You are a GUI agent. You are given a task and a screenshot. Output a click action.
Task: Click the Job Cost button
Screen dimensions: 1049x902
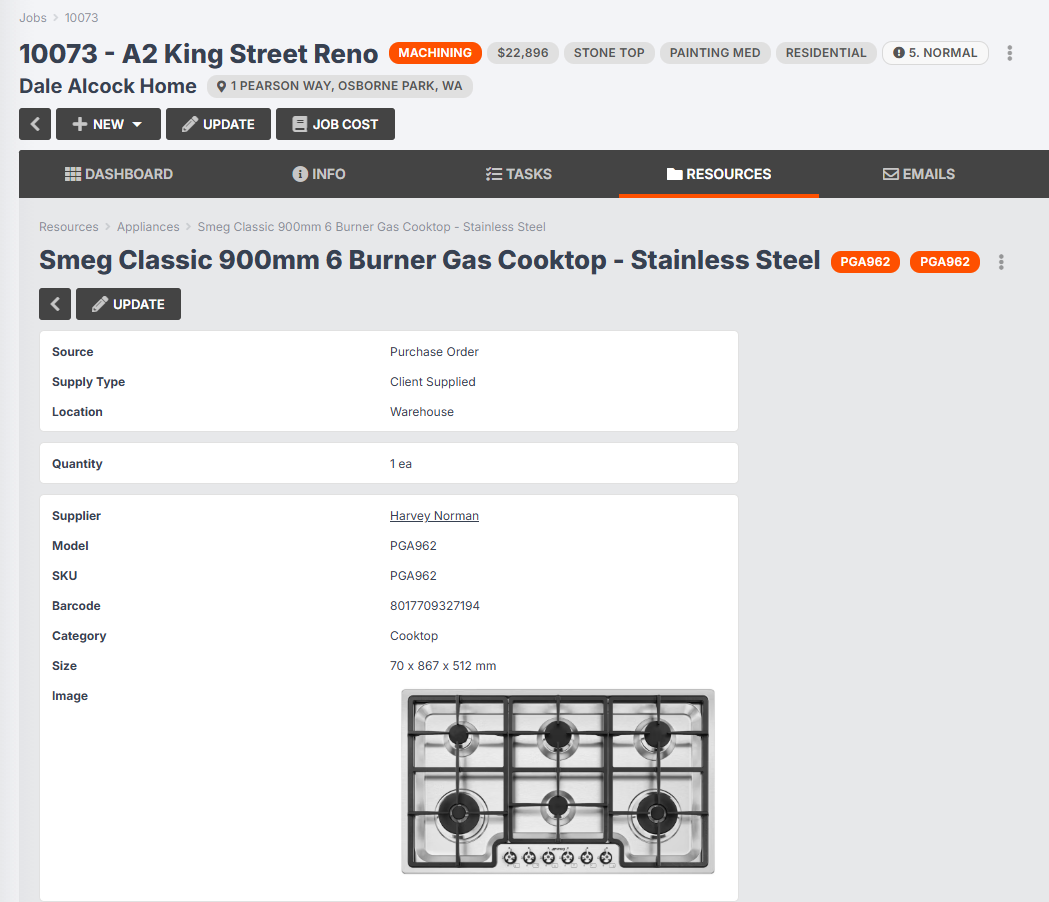(x=335, y=124)
